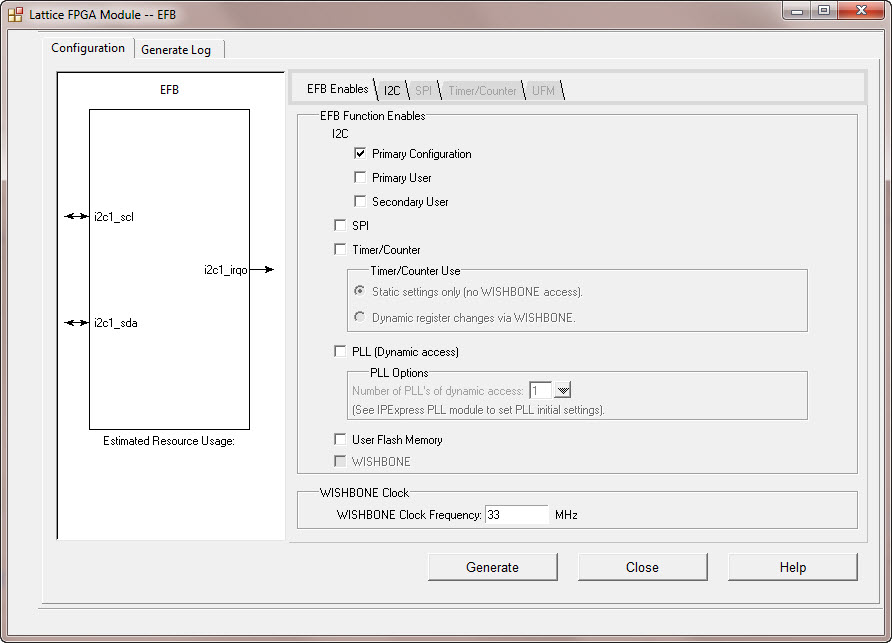Click the disabled SPI tab
Screen dimensions: 892x643
tap(423, 90)
